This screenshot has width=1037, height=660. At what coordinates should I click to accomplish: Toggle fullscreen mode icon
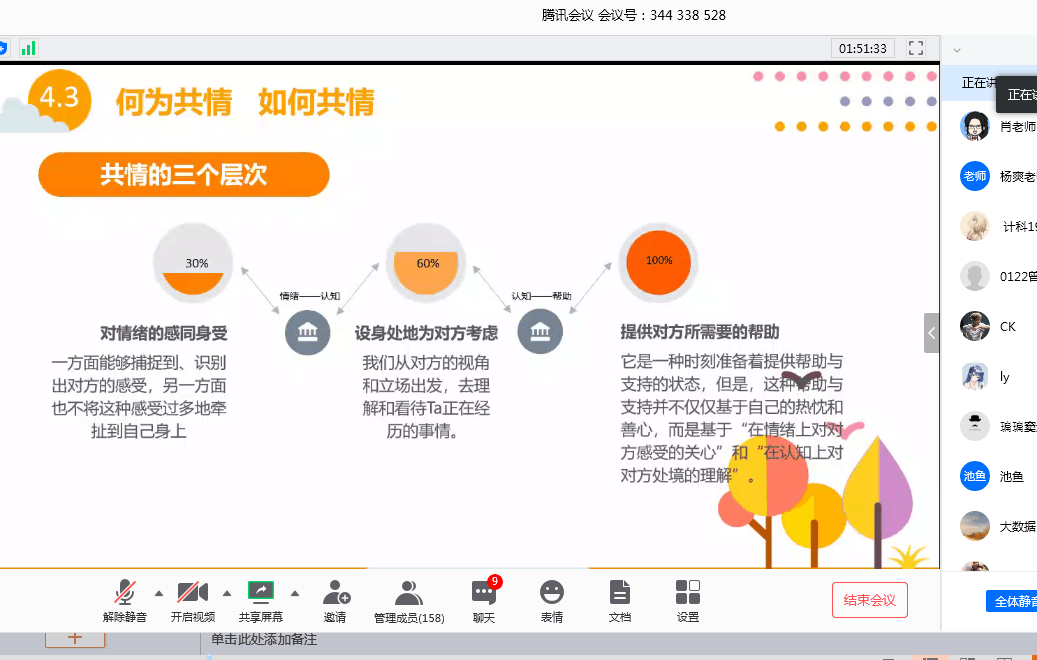click(916, 48)
